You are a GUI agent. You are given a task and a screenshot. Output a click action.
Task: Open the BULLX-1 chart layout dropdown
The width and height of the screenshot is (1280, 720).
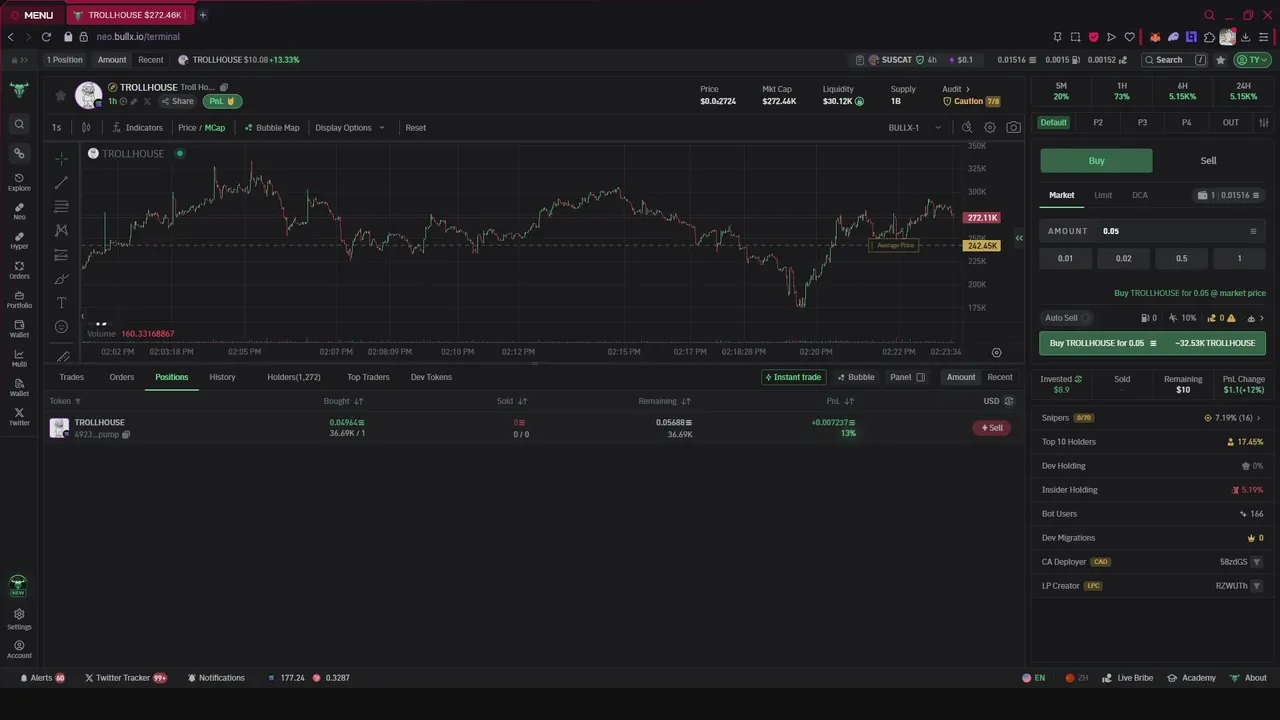[x=915, y=127]
